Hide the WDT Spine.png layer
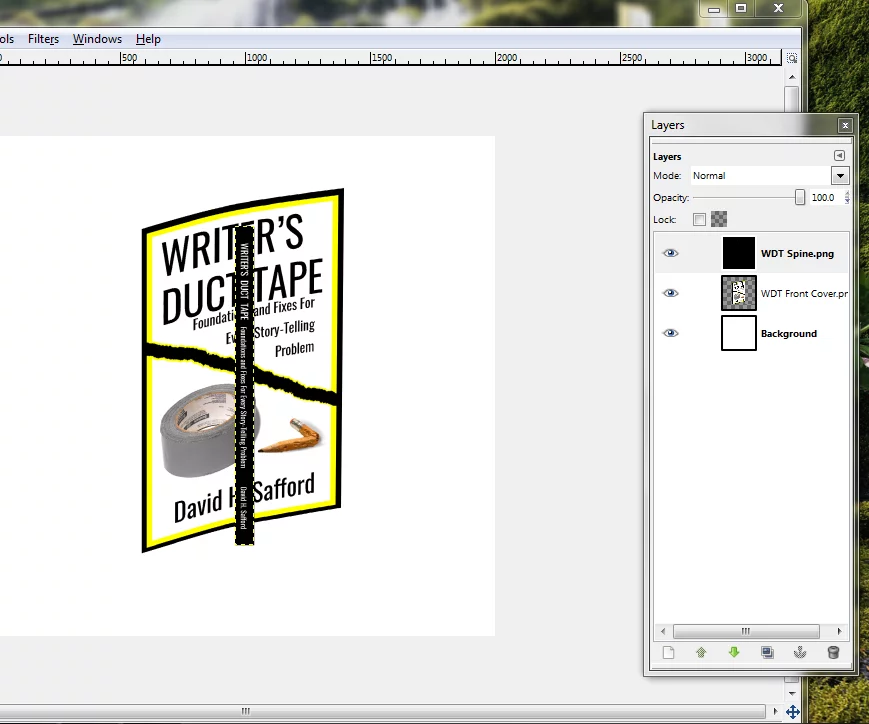Screen dimensions: 869x724 click(x=670, y=254)
